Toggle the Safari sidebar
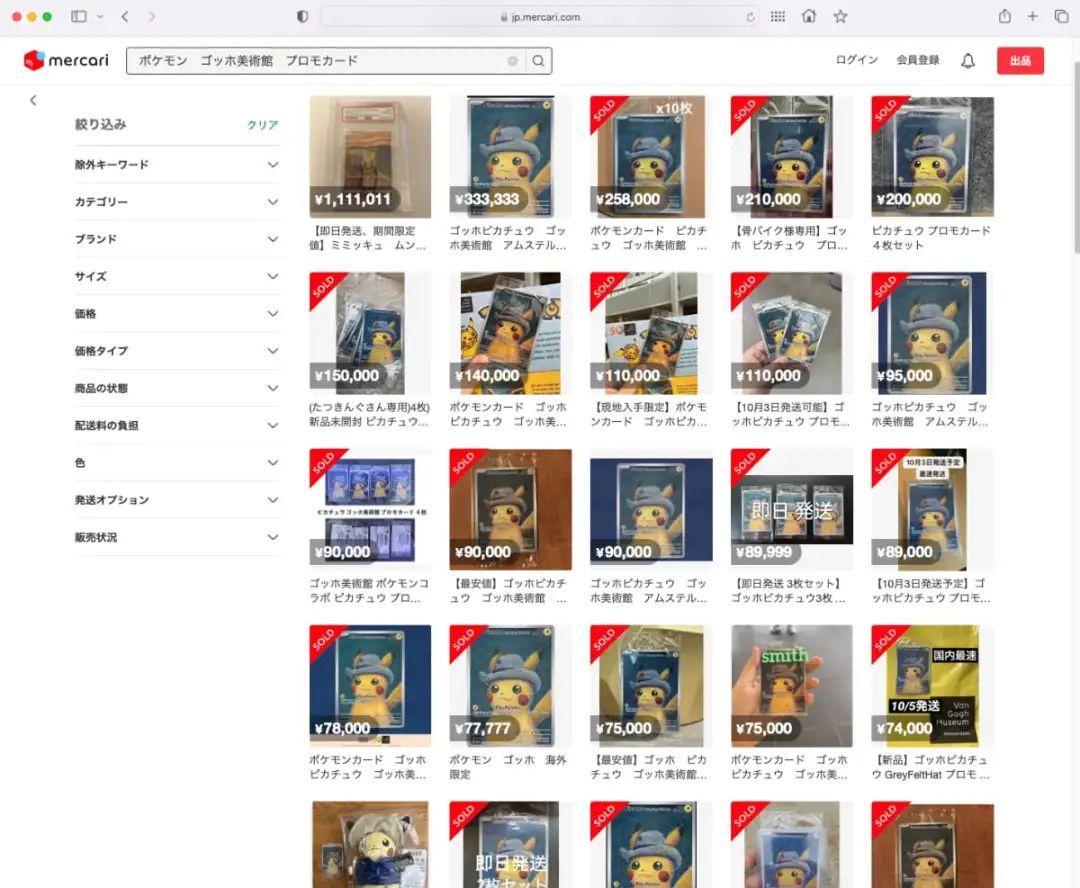 click(79, 16)
